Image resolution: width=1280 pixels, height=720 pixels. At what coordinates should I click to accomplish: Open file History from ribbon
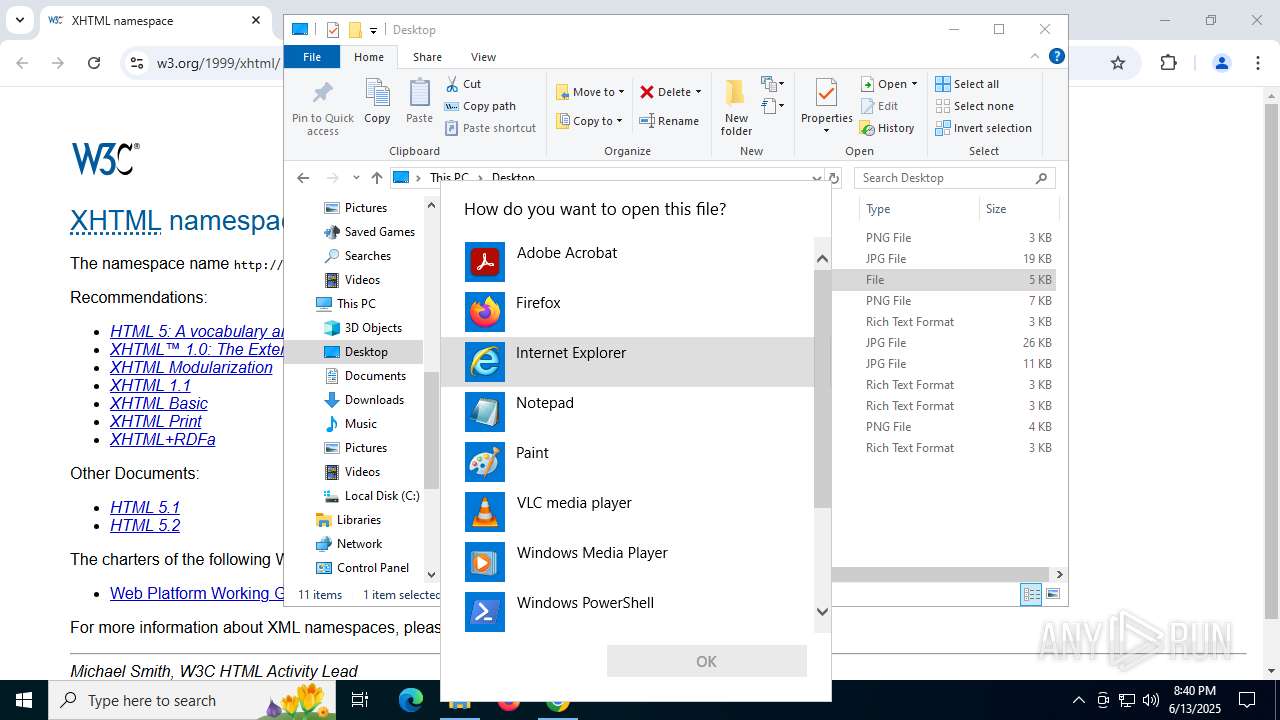click(887, 128)
